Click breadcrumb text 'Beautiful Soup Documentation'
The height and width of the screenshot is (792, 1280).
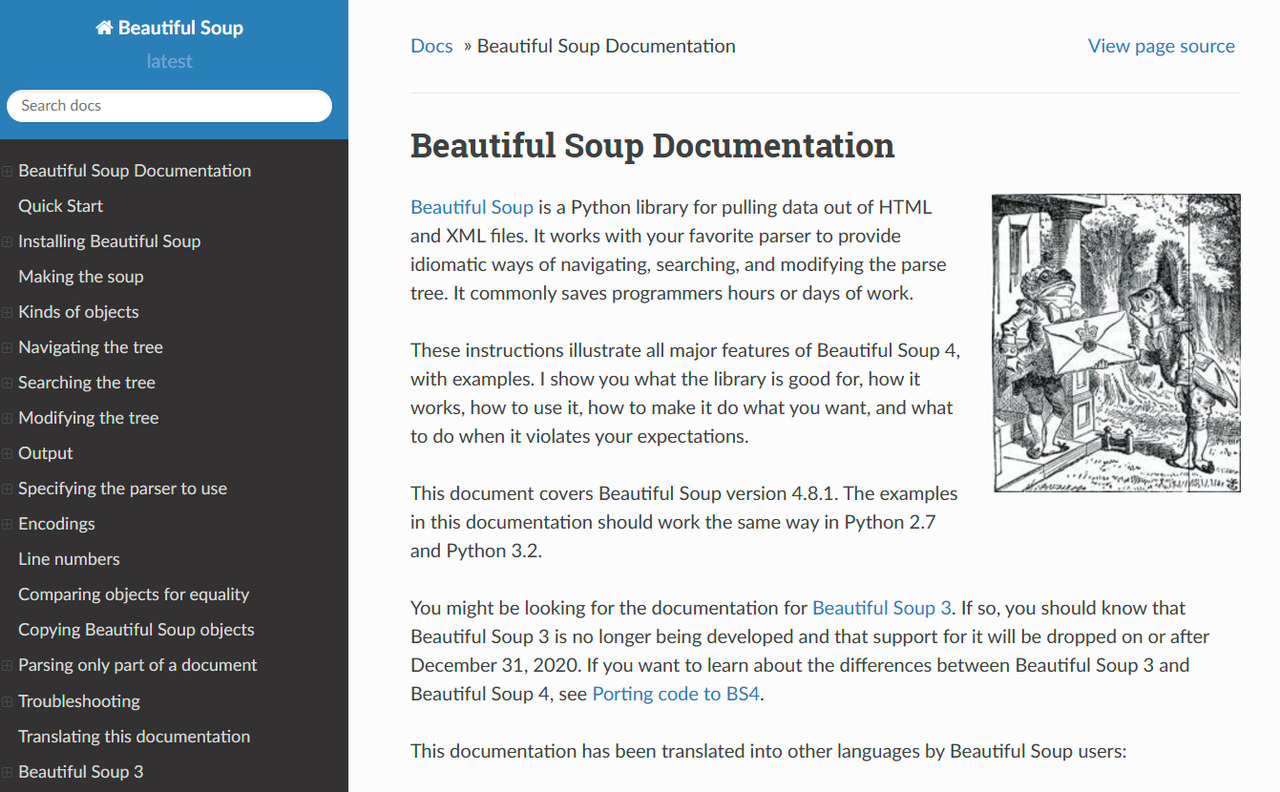click(x=606, y=46)
